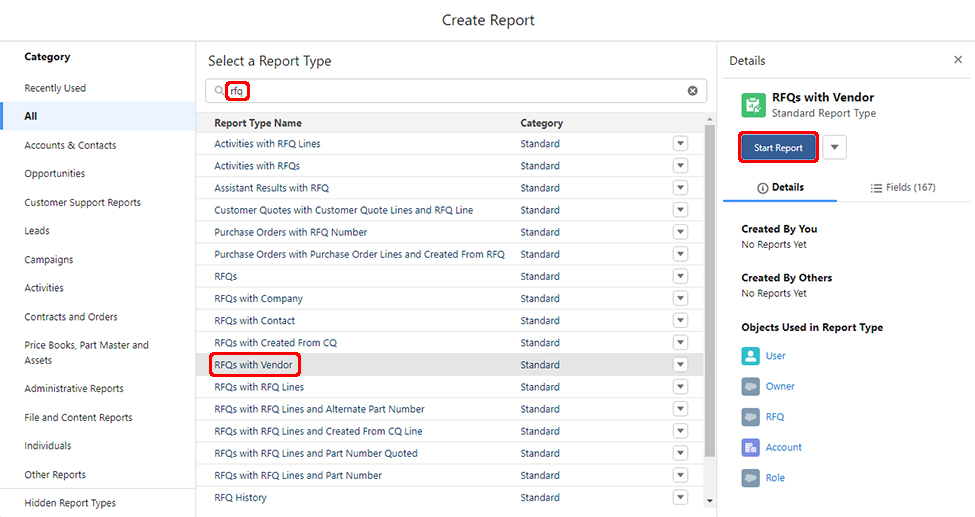Image resolution: width=975 pixels, height=517 pixels.
Task: Click the Account object icon
Action: coord(751,447)
